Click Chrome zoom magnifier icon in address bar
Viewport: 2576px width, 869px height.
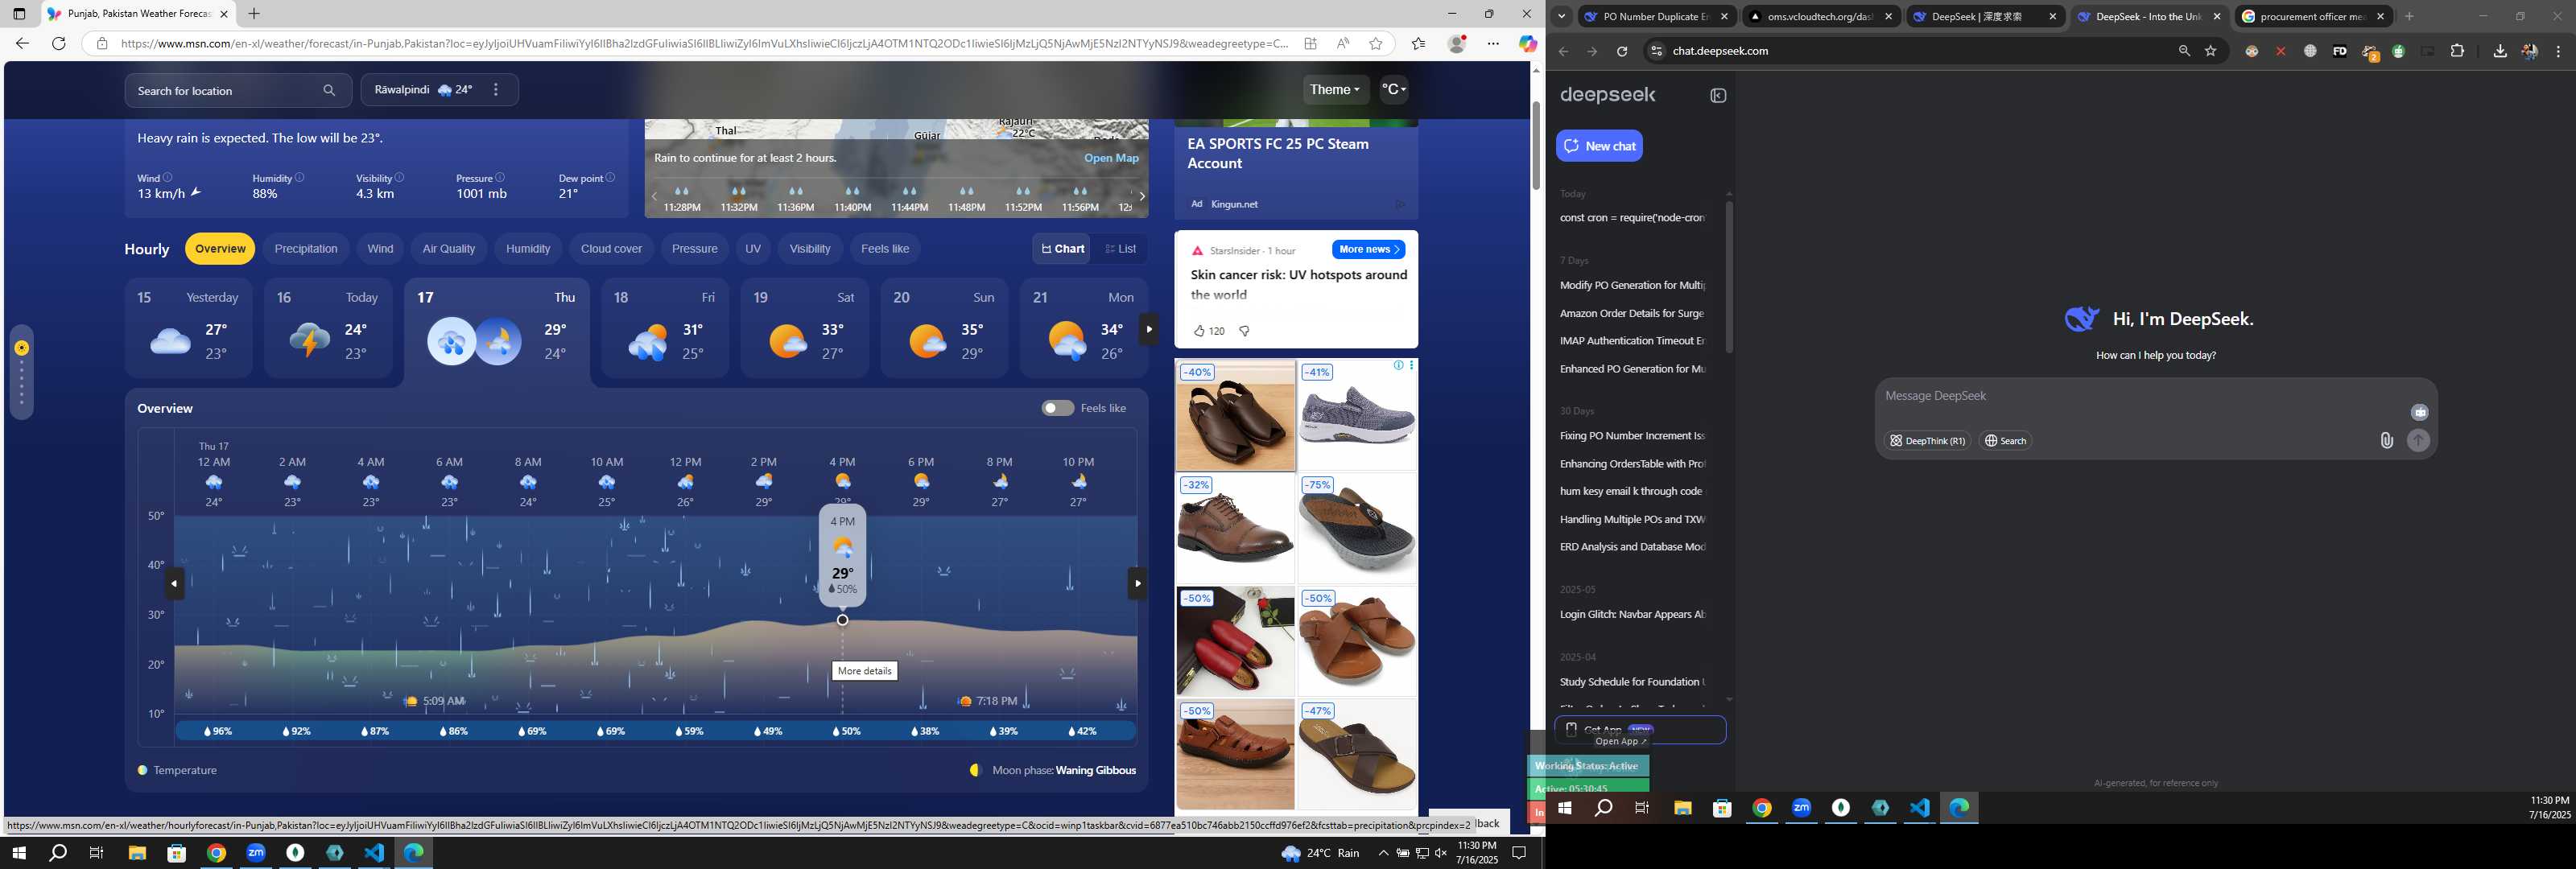click(2184, 51)
